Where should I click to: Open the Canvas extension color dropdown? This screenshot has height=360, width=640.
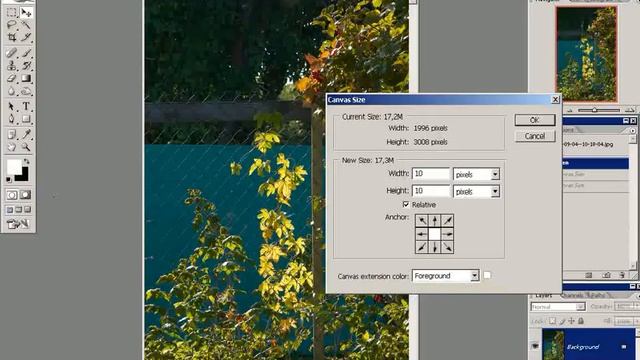pos(474,276)
